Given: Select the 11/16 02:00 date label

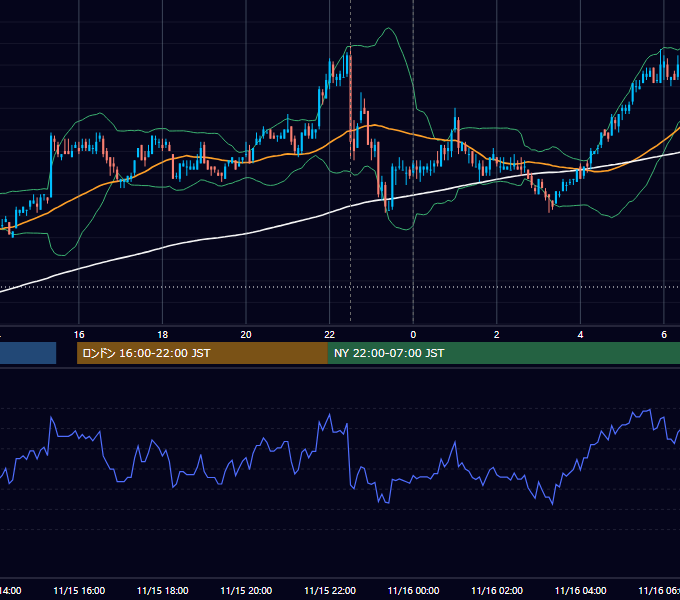Looking at the screenshot, I should click(x=497, y=590).
